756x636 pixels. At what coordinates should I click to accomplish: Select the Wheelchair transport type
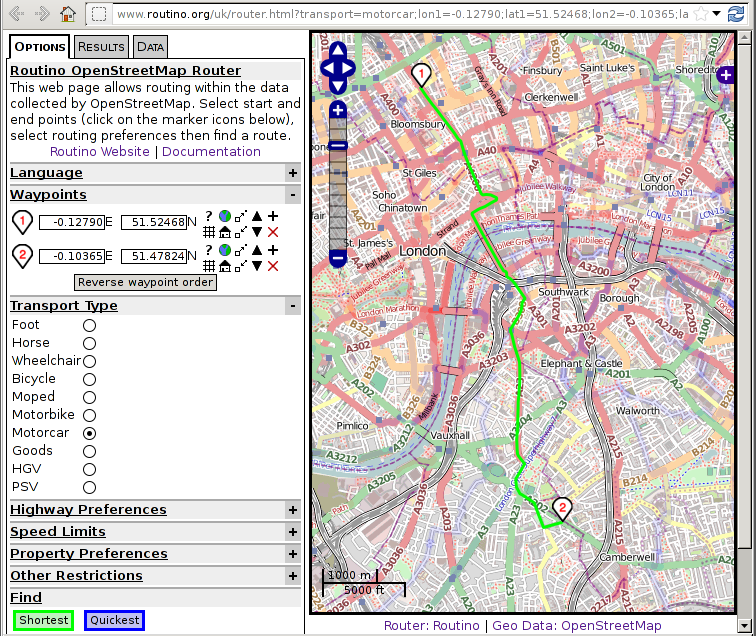click(89, 361)
